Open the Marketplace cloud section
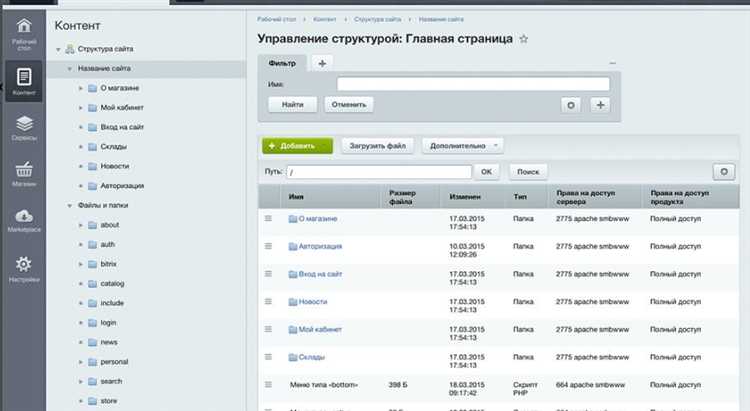 24,220
